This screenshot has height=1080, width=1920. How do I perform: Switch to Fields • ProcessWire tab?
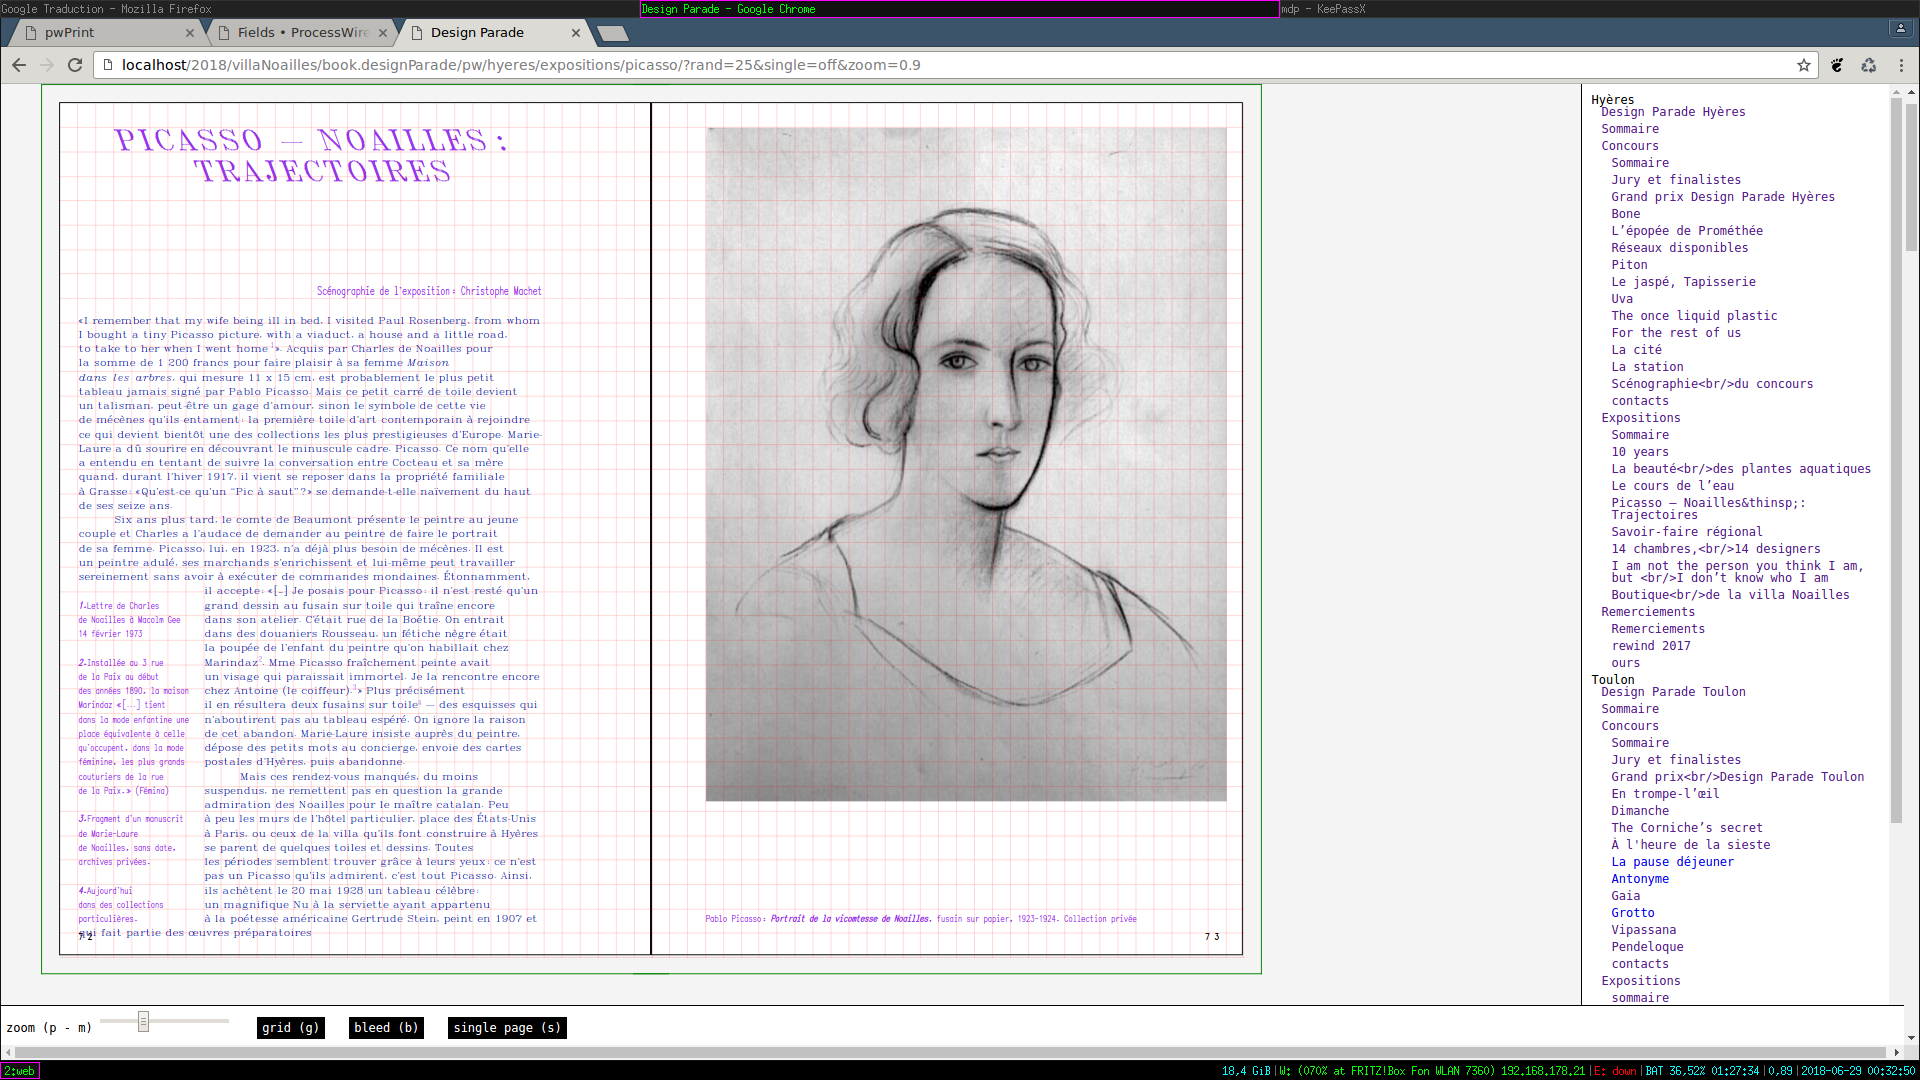pos(302,33)
